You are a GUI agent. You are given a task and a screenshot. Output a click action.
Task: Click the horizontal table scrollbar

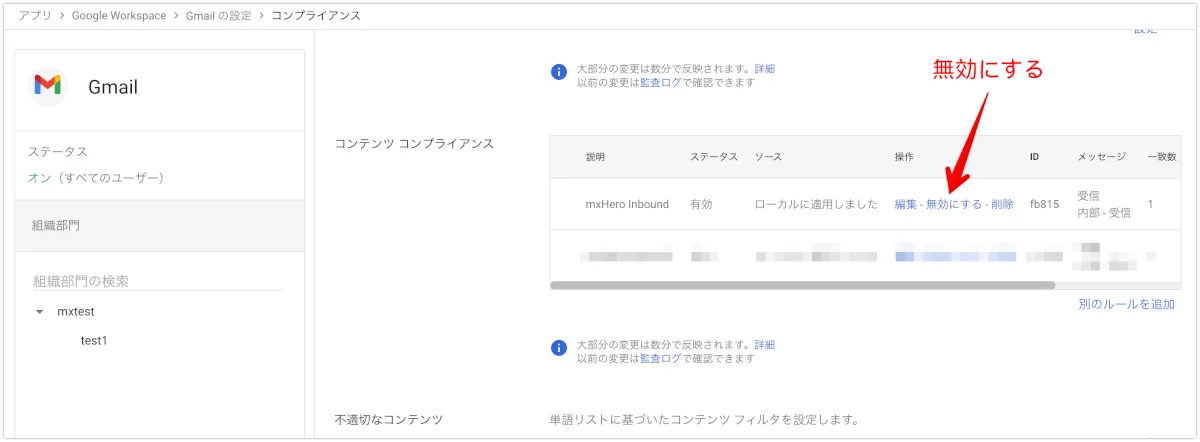803,285
